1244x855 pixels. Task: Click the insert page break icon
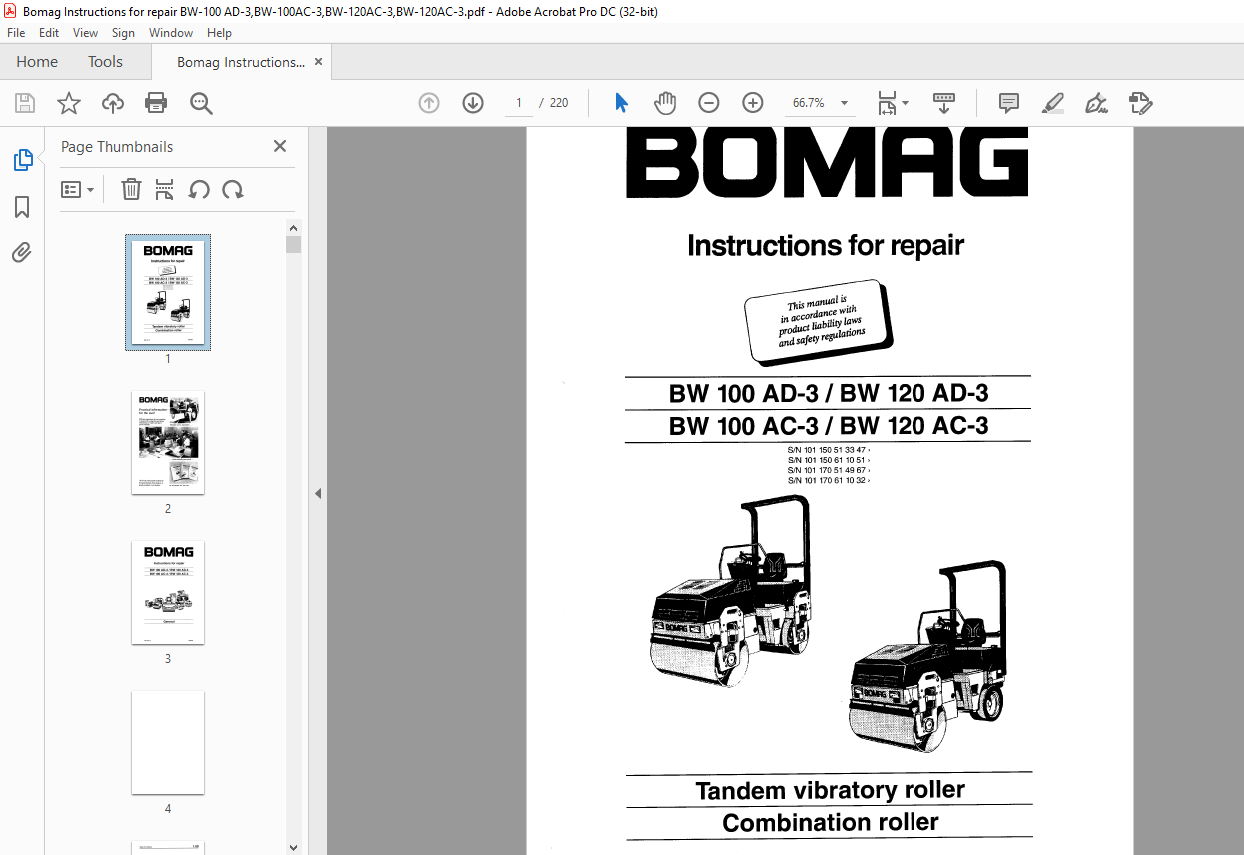[x=165, y=189]
